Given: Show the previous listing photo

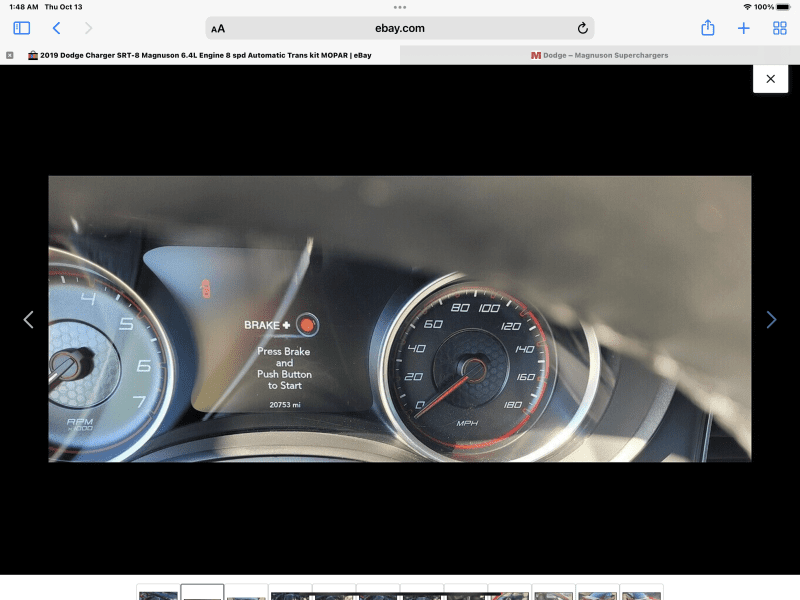Looking at the screenshot, I should coord(28,319).
